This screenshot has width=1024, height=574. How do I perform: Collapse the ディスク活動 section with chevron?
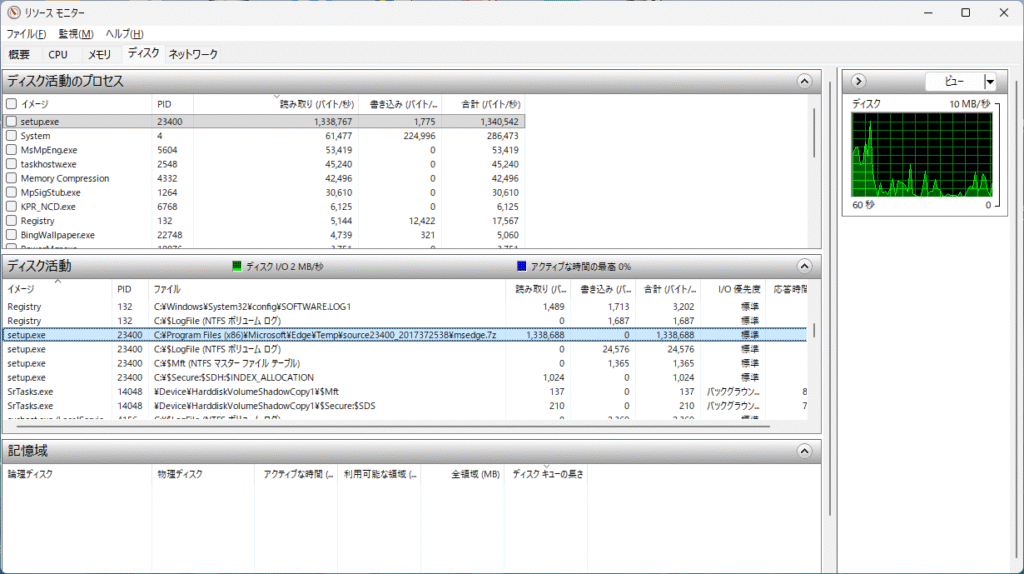tap(804, 266)
